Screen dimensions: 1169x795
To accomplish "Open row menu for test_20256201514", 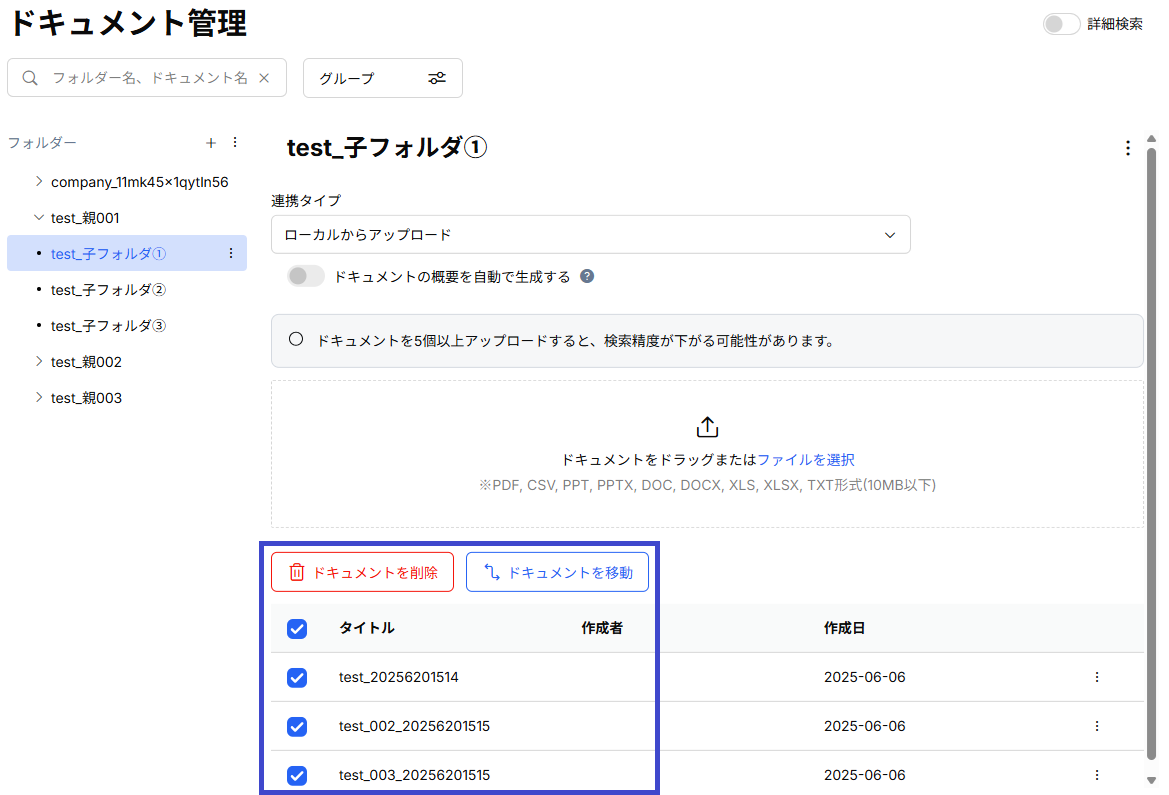I will (x=1097, y=677).
